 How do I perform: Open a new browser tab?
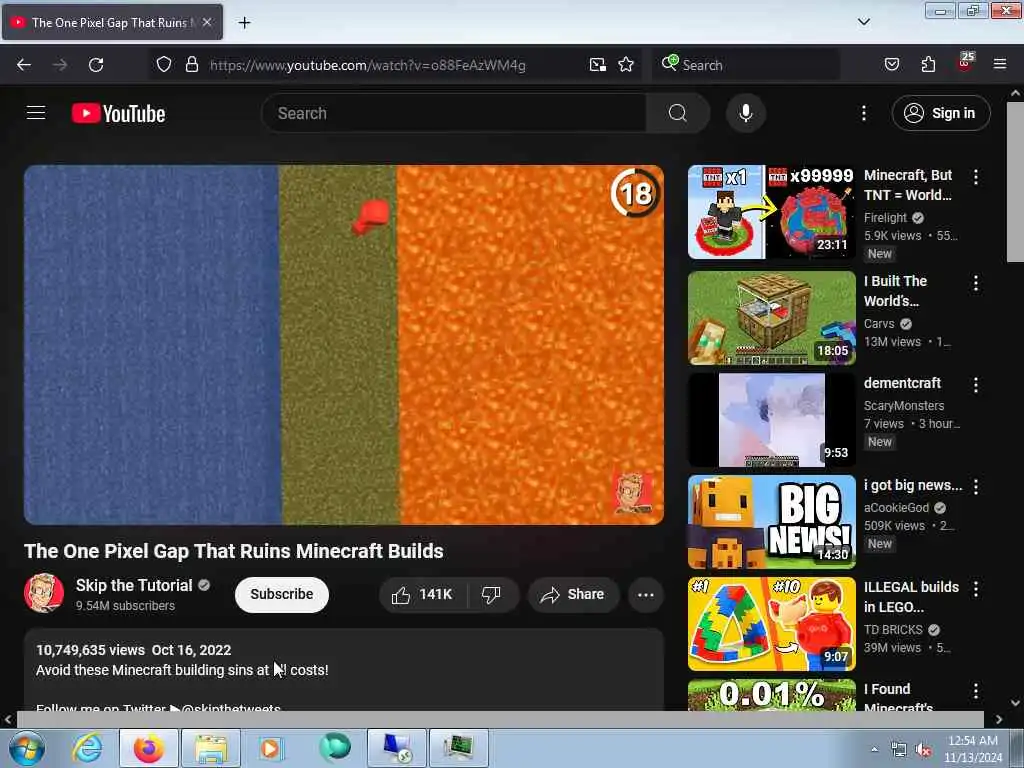(244, 23)
